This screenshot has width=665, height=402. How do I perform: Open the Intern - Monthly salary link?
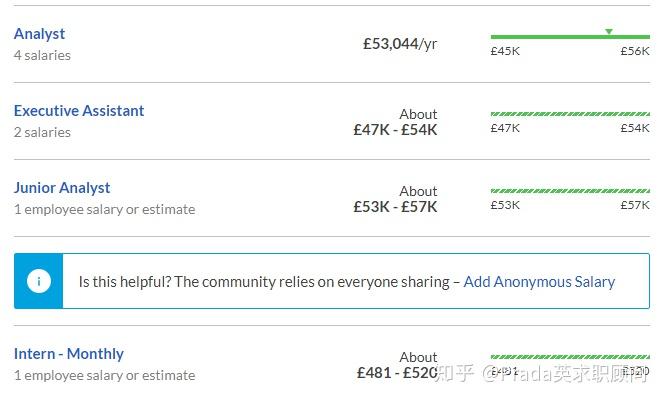click(x=69, y=354)
